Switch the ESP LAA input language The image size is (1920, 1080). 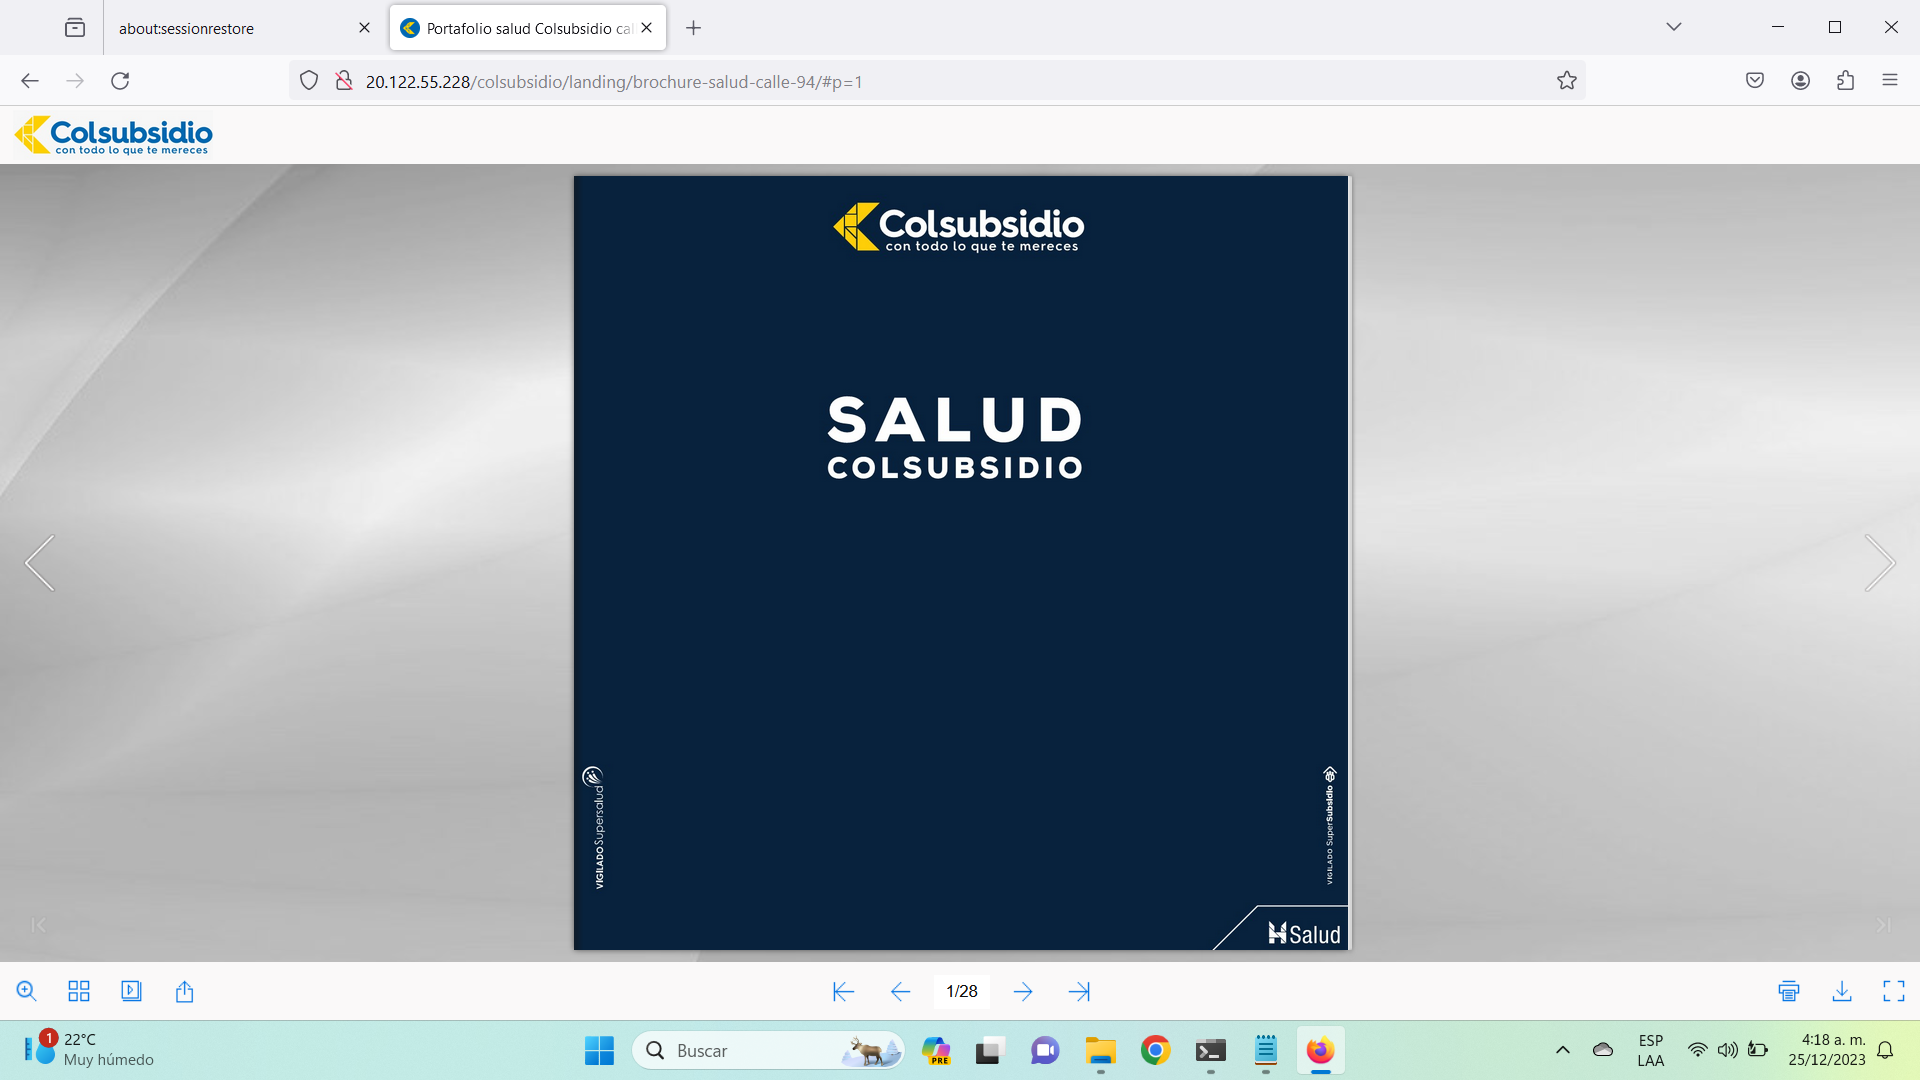[1651, 1050]
